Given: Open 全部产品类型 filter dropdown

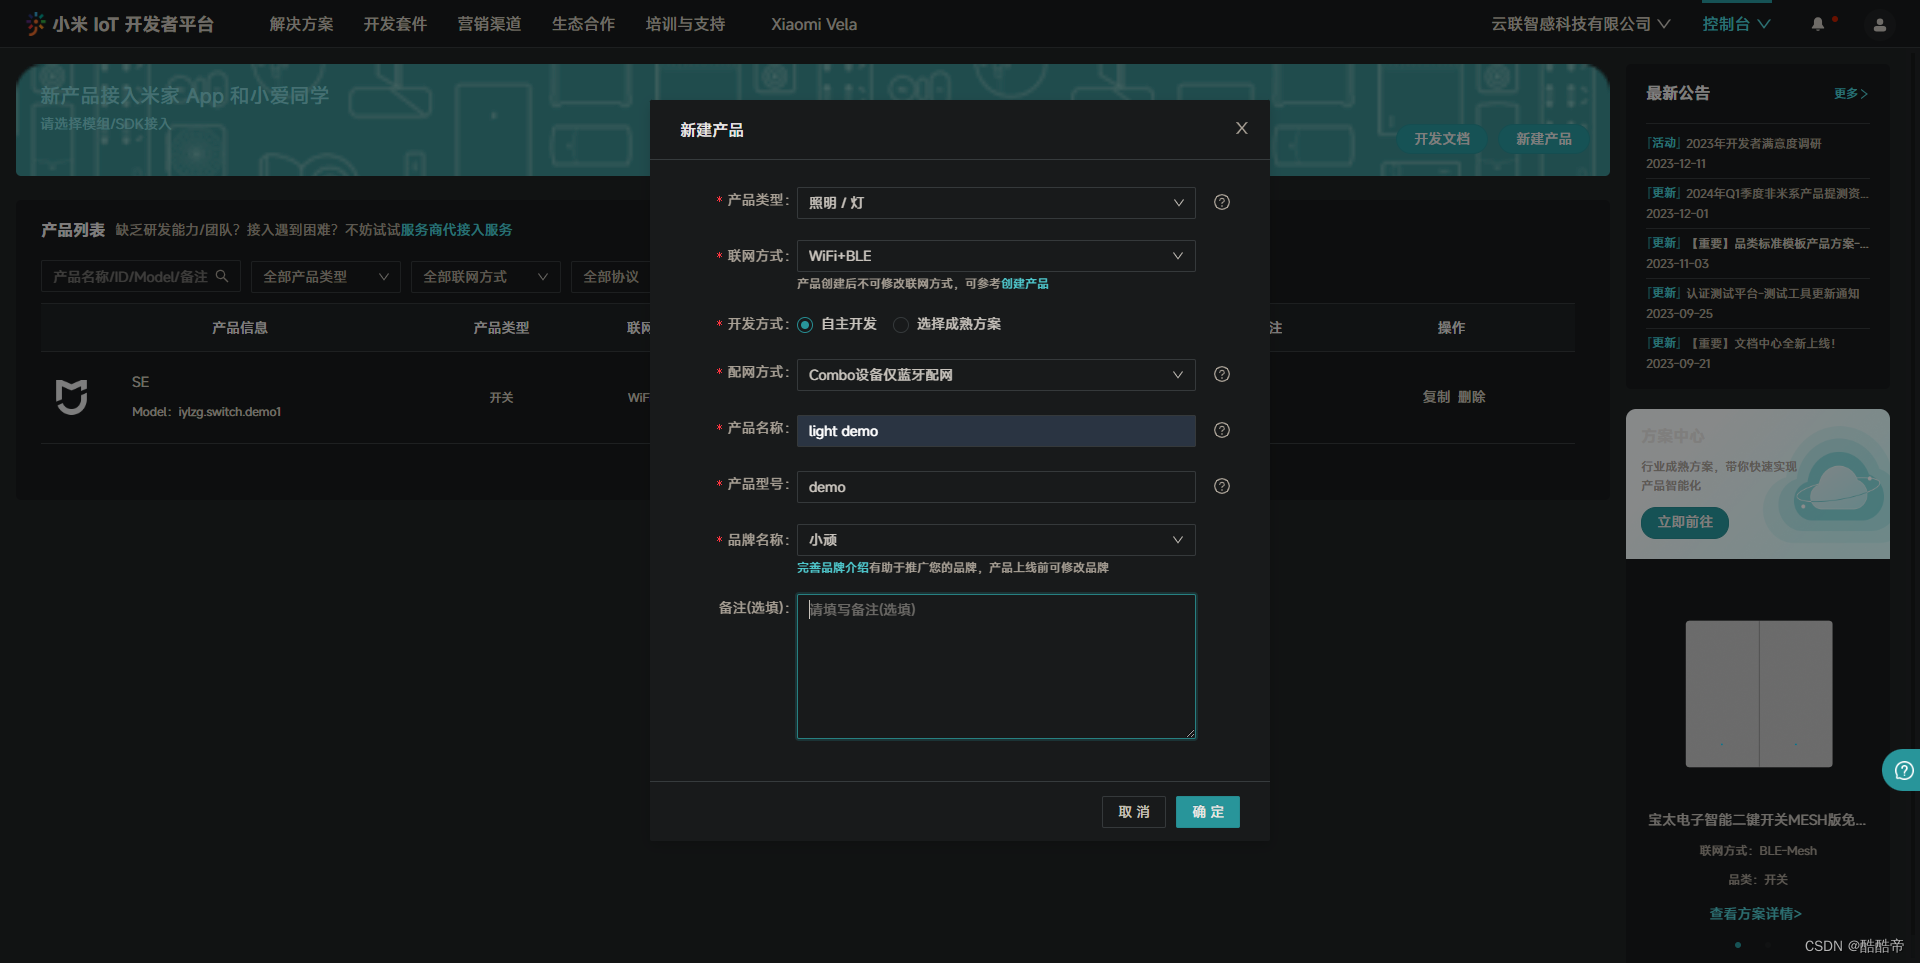Looking at the screenshot, I should [326, 277].
